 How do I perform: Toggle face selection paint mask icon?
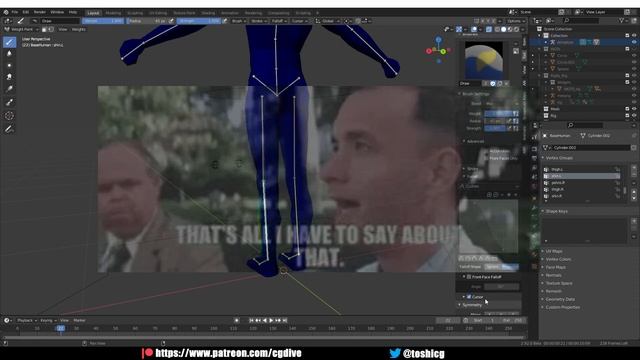click(x=44, y=29)
